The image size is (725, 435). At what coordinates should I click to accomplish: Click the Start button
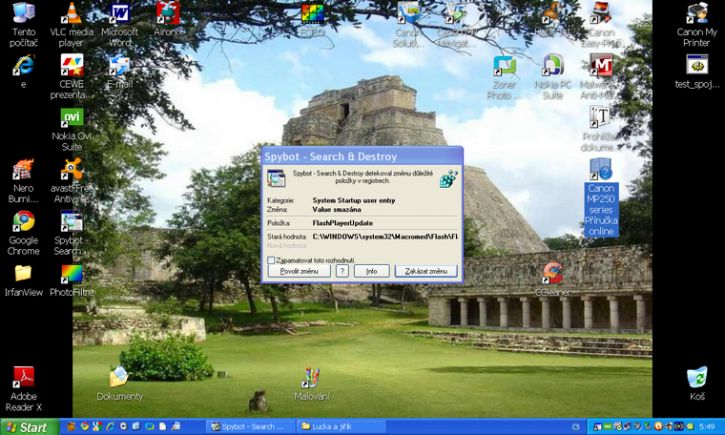coord(29,427)
